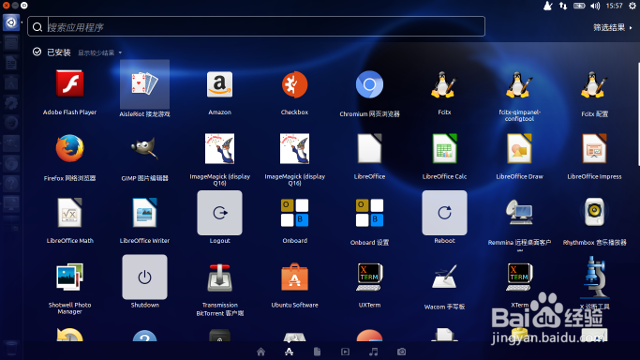This screenshot has height=360, width=640.
Task: Launch Rhythmbox music player
Action: pos(594,212)
